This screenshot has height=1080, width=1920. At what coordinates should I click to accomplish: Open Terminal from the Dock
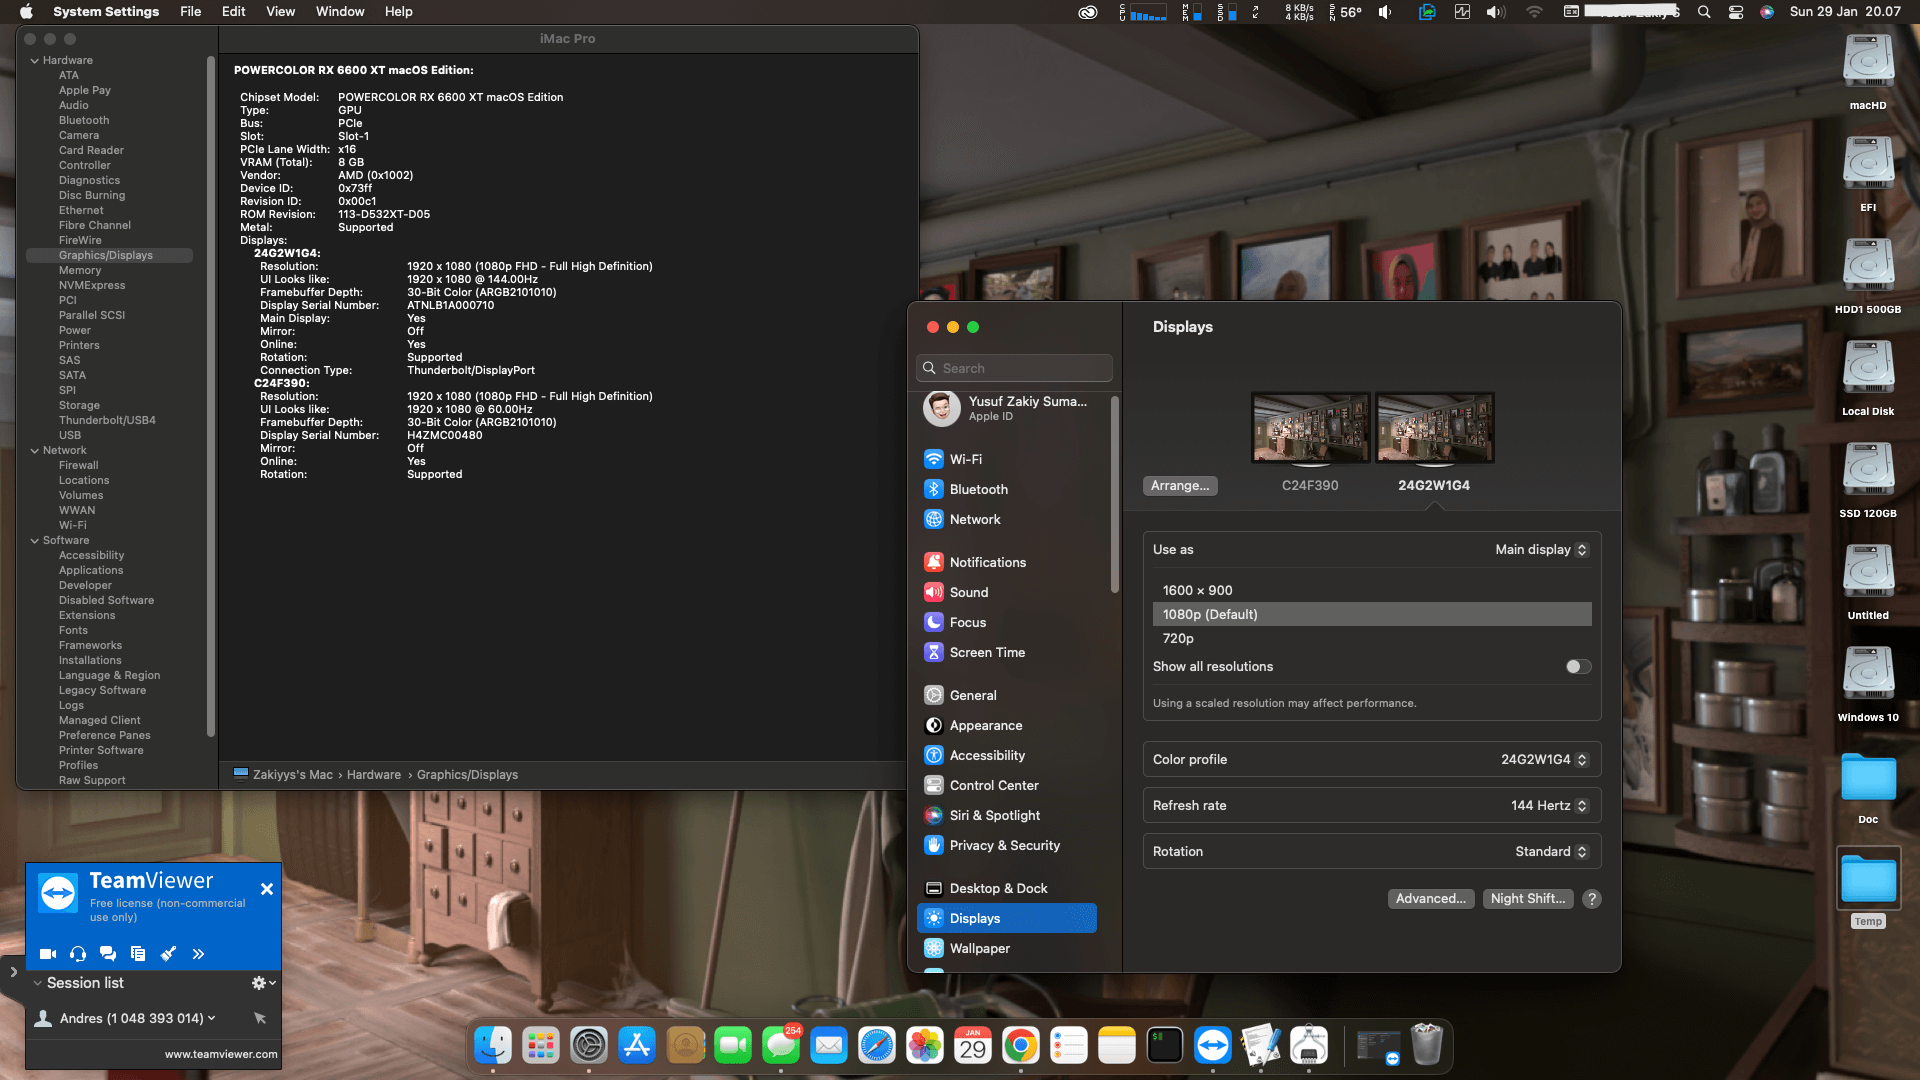1165,1046
